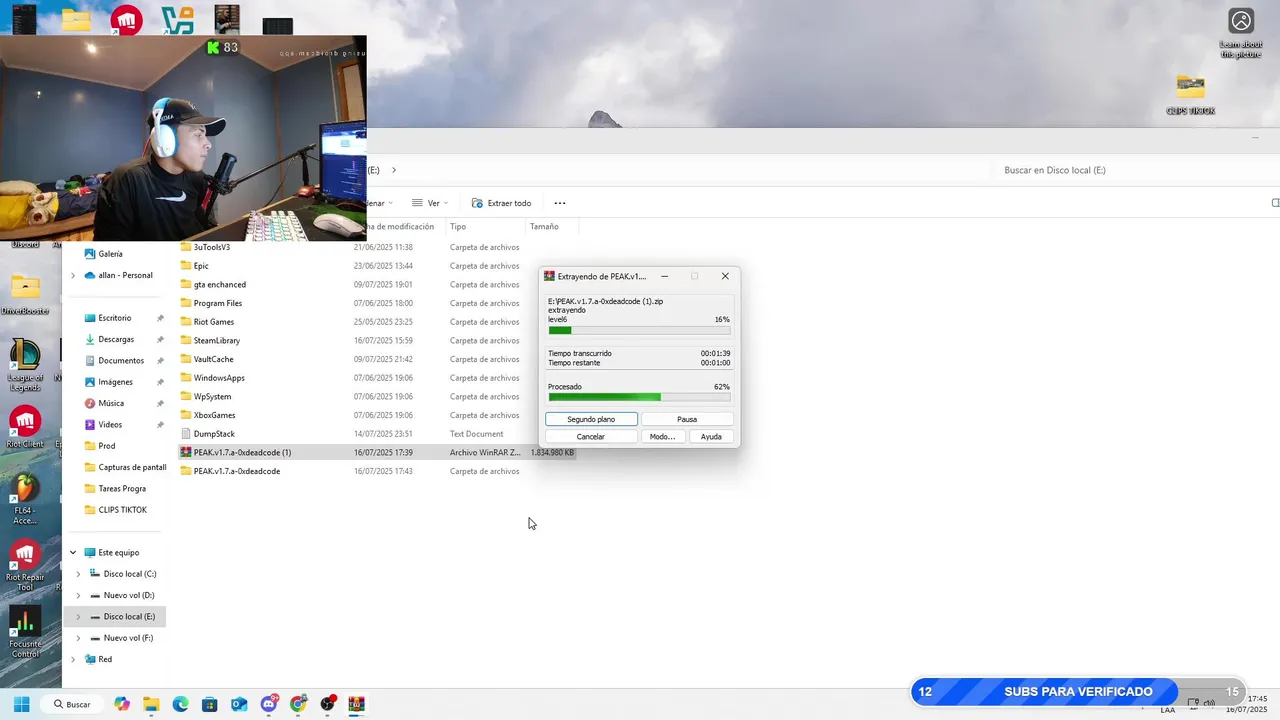Viewport: 1280px width, 720px height.
Task: Expand Nuevo vol (F:) in navigation tree
Action: pos(79,638)
